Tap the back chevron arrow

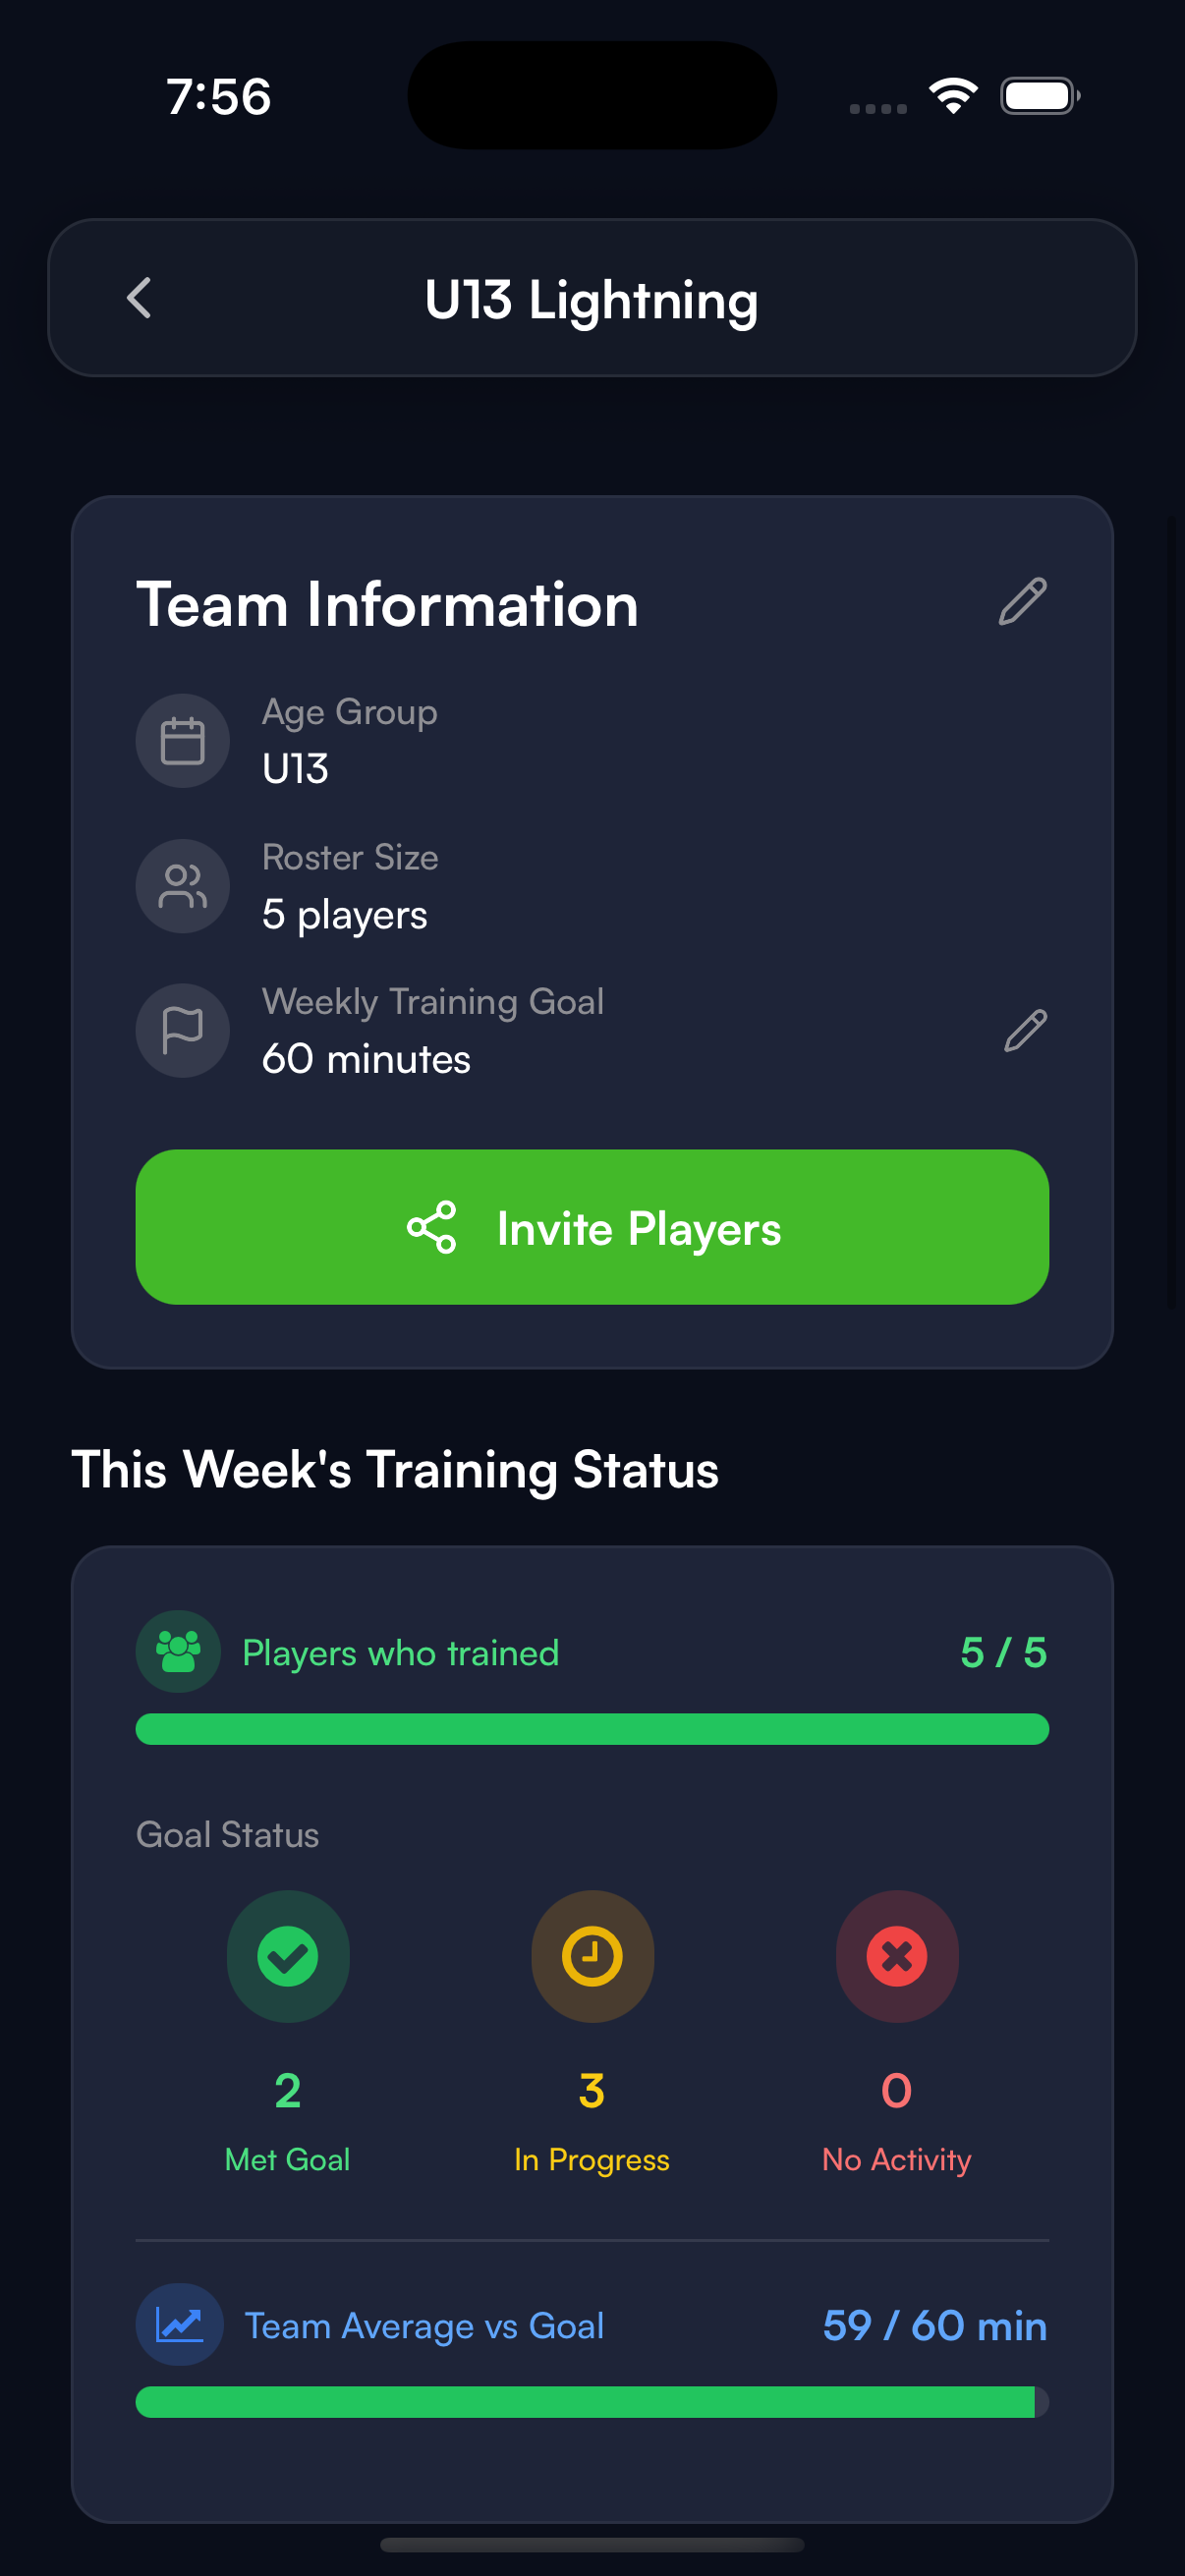coord(140,298)
